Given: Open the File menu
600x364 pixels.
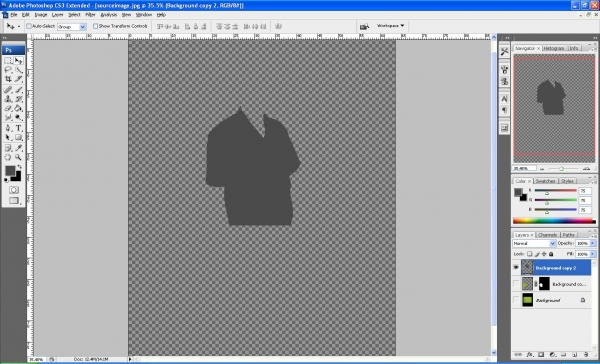Looking at the screenshot, I should pyautogui.click(x=14, y=15).
